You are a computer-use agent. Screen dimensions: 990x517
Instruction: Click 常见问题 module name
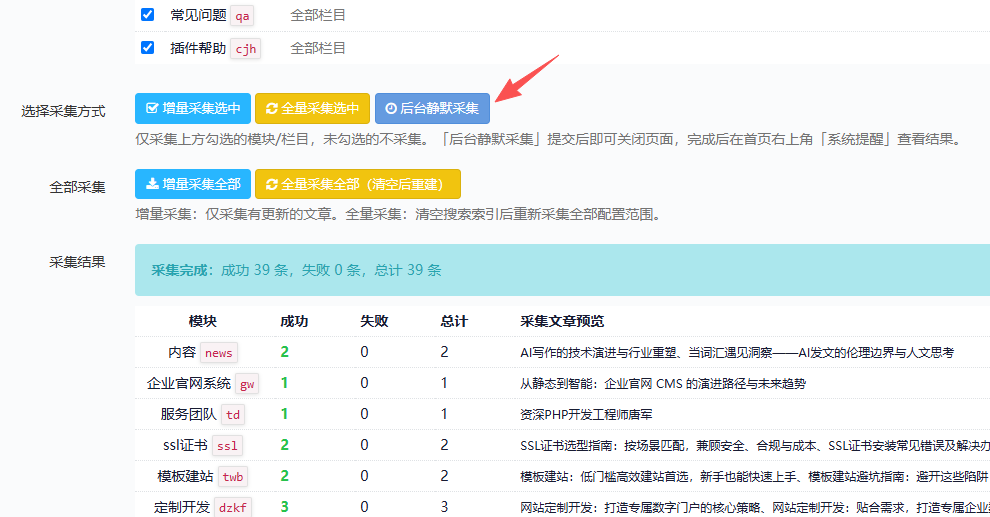(198, 15)
